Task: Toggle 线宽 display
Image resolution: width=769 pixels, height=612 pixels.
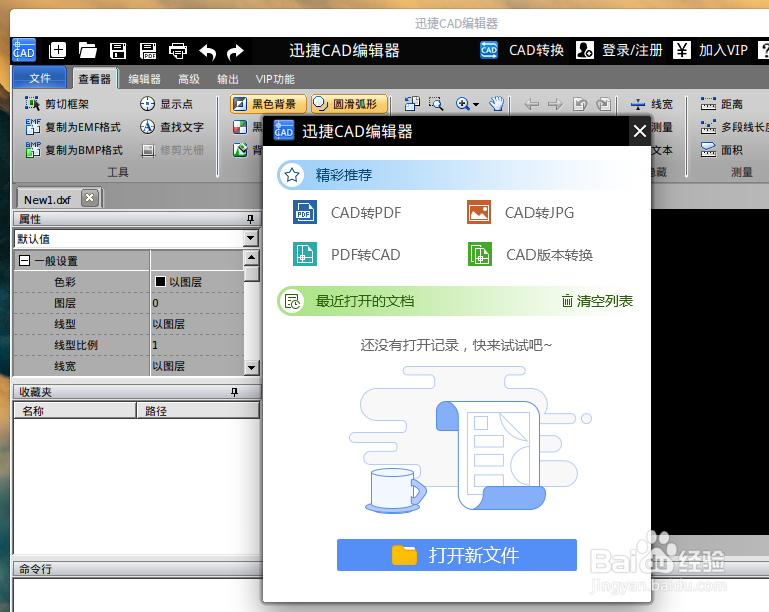Action: point(651,104)
